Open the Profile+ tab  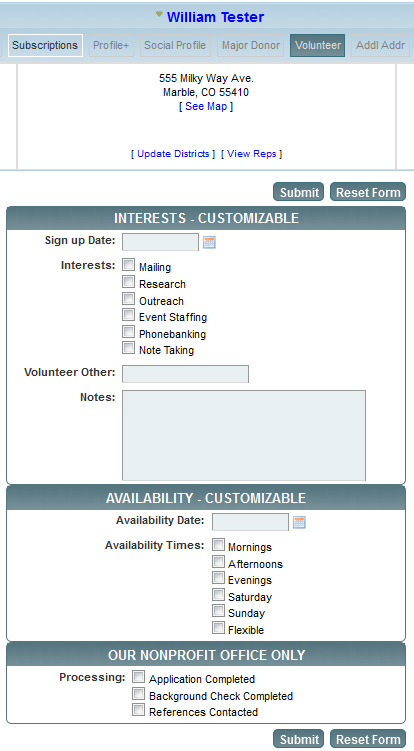(x=111, y=46)
